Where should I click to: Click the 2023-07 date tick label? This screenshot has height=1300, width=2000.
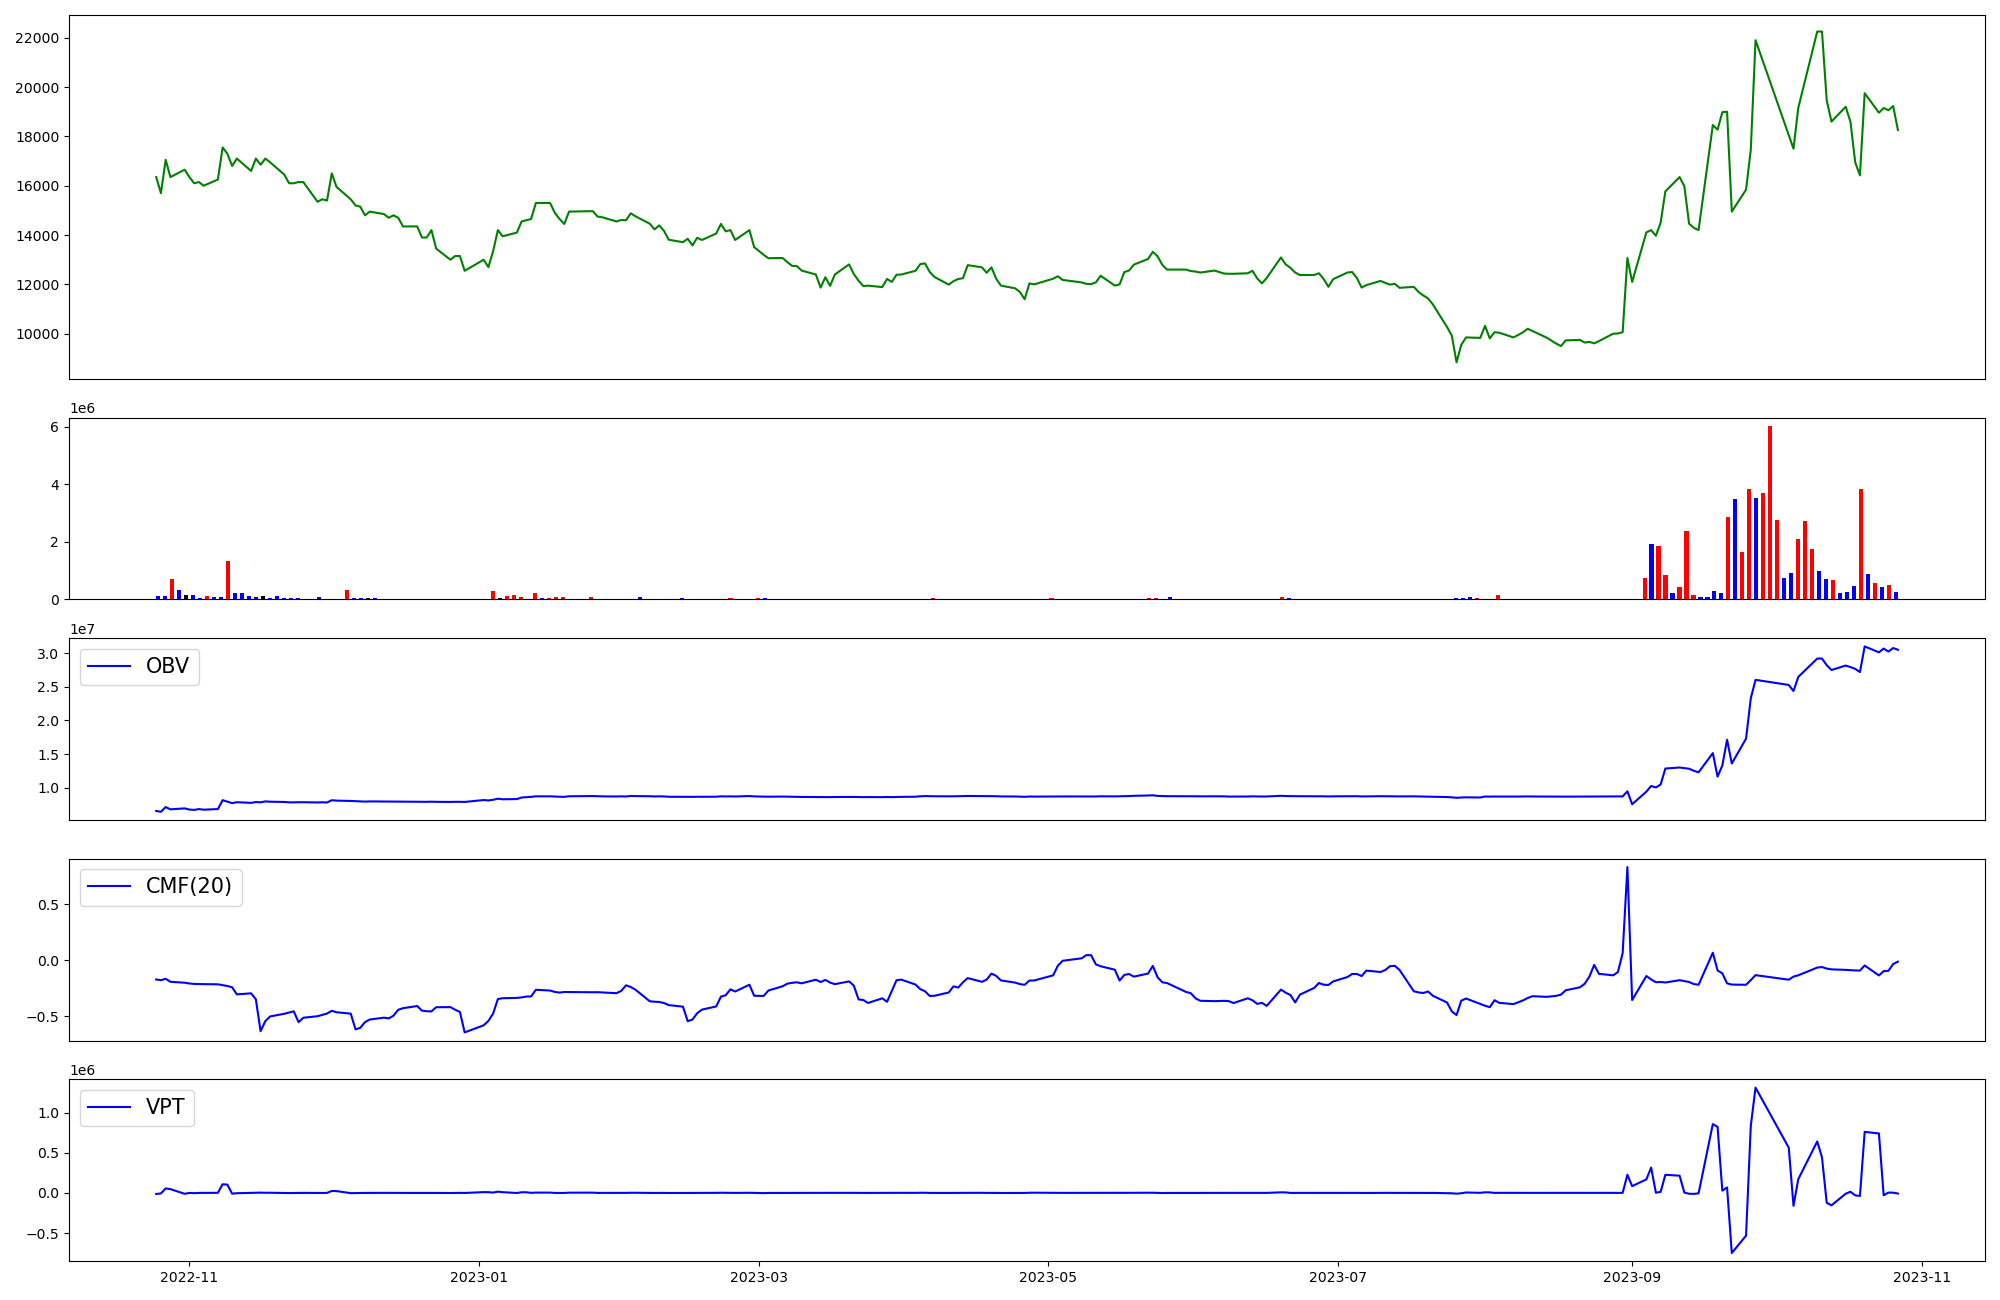coord(1338,1277)
